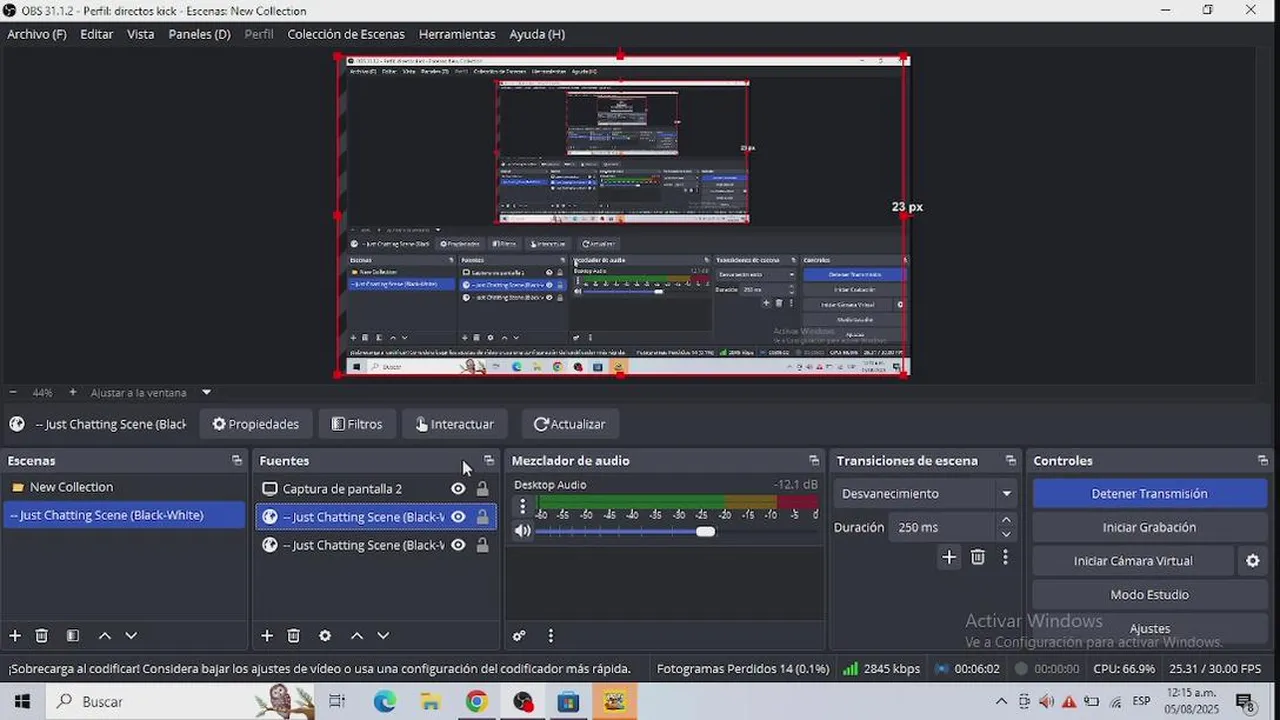Hide the unselected Just Chatting Scene source
The image size is (1280, 720).
tap(458, 545)
